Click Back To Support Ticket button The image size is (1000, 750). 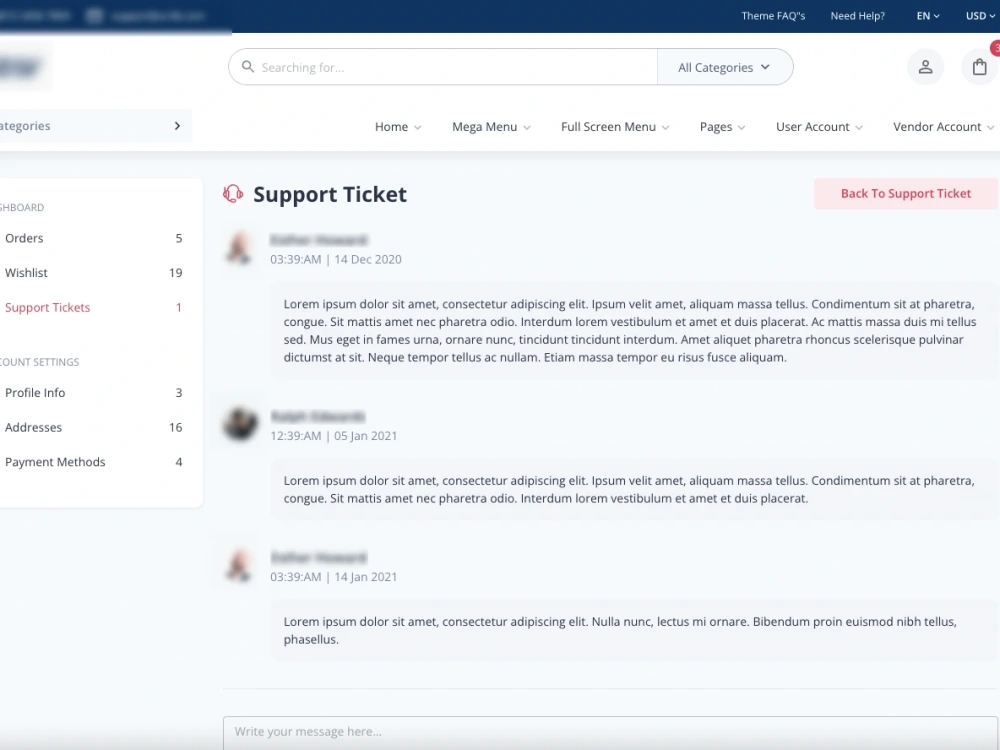click(x=906, y=193)
